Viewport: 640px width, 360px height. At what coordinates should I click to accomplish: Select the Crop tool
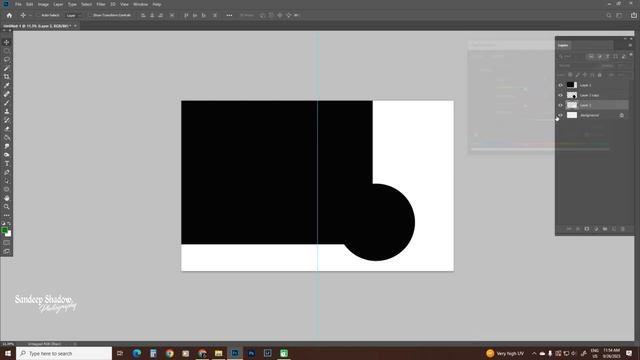point(7,77)
